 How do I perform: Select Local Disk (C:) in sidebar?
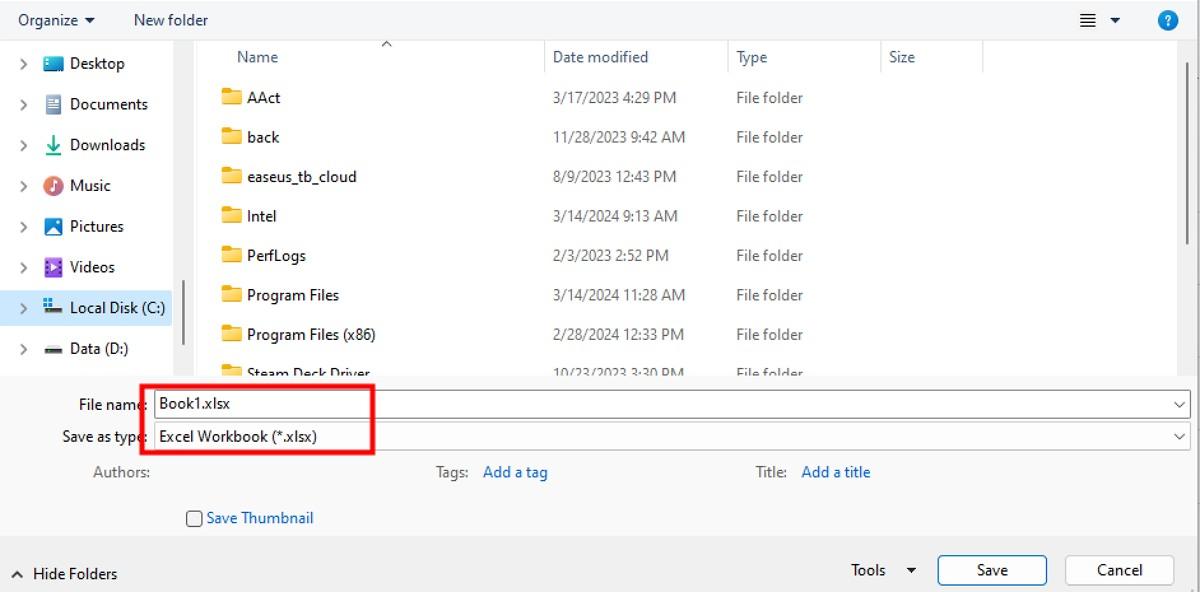[117, 307]
